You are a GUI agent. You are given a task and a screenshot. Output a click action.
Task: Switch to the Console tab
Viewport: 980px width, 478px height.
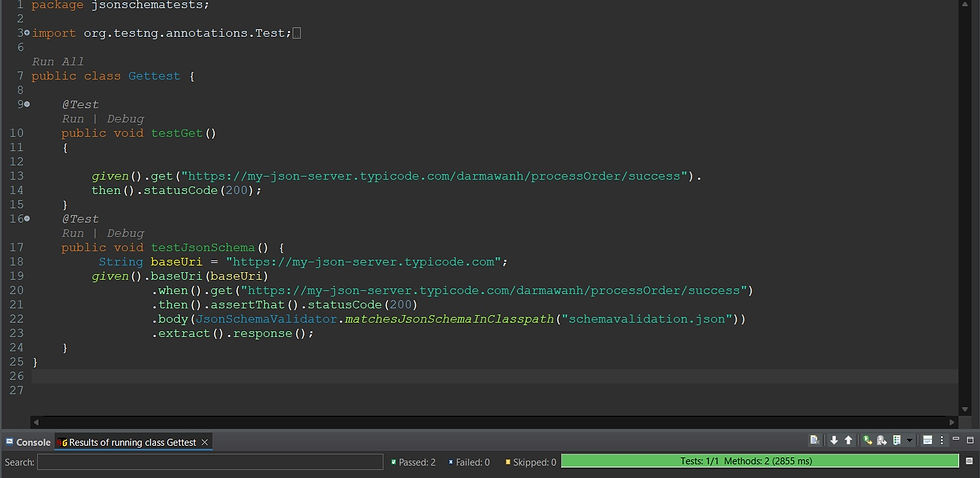pos(28,442)
